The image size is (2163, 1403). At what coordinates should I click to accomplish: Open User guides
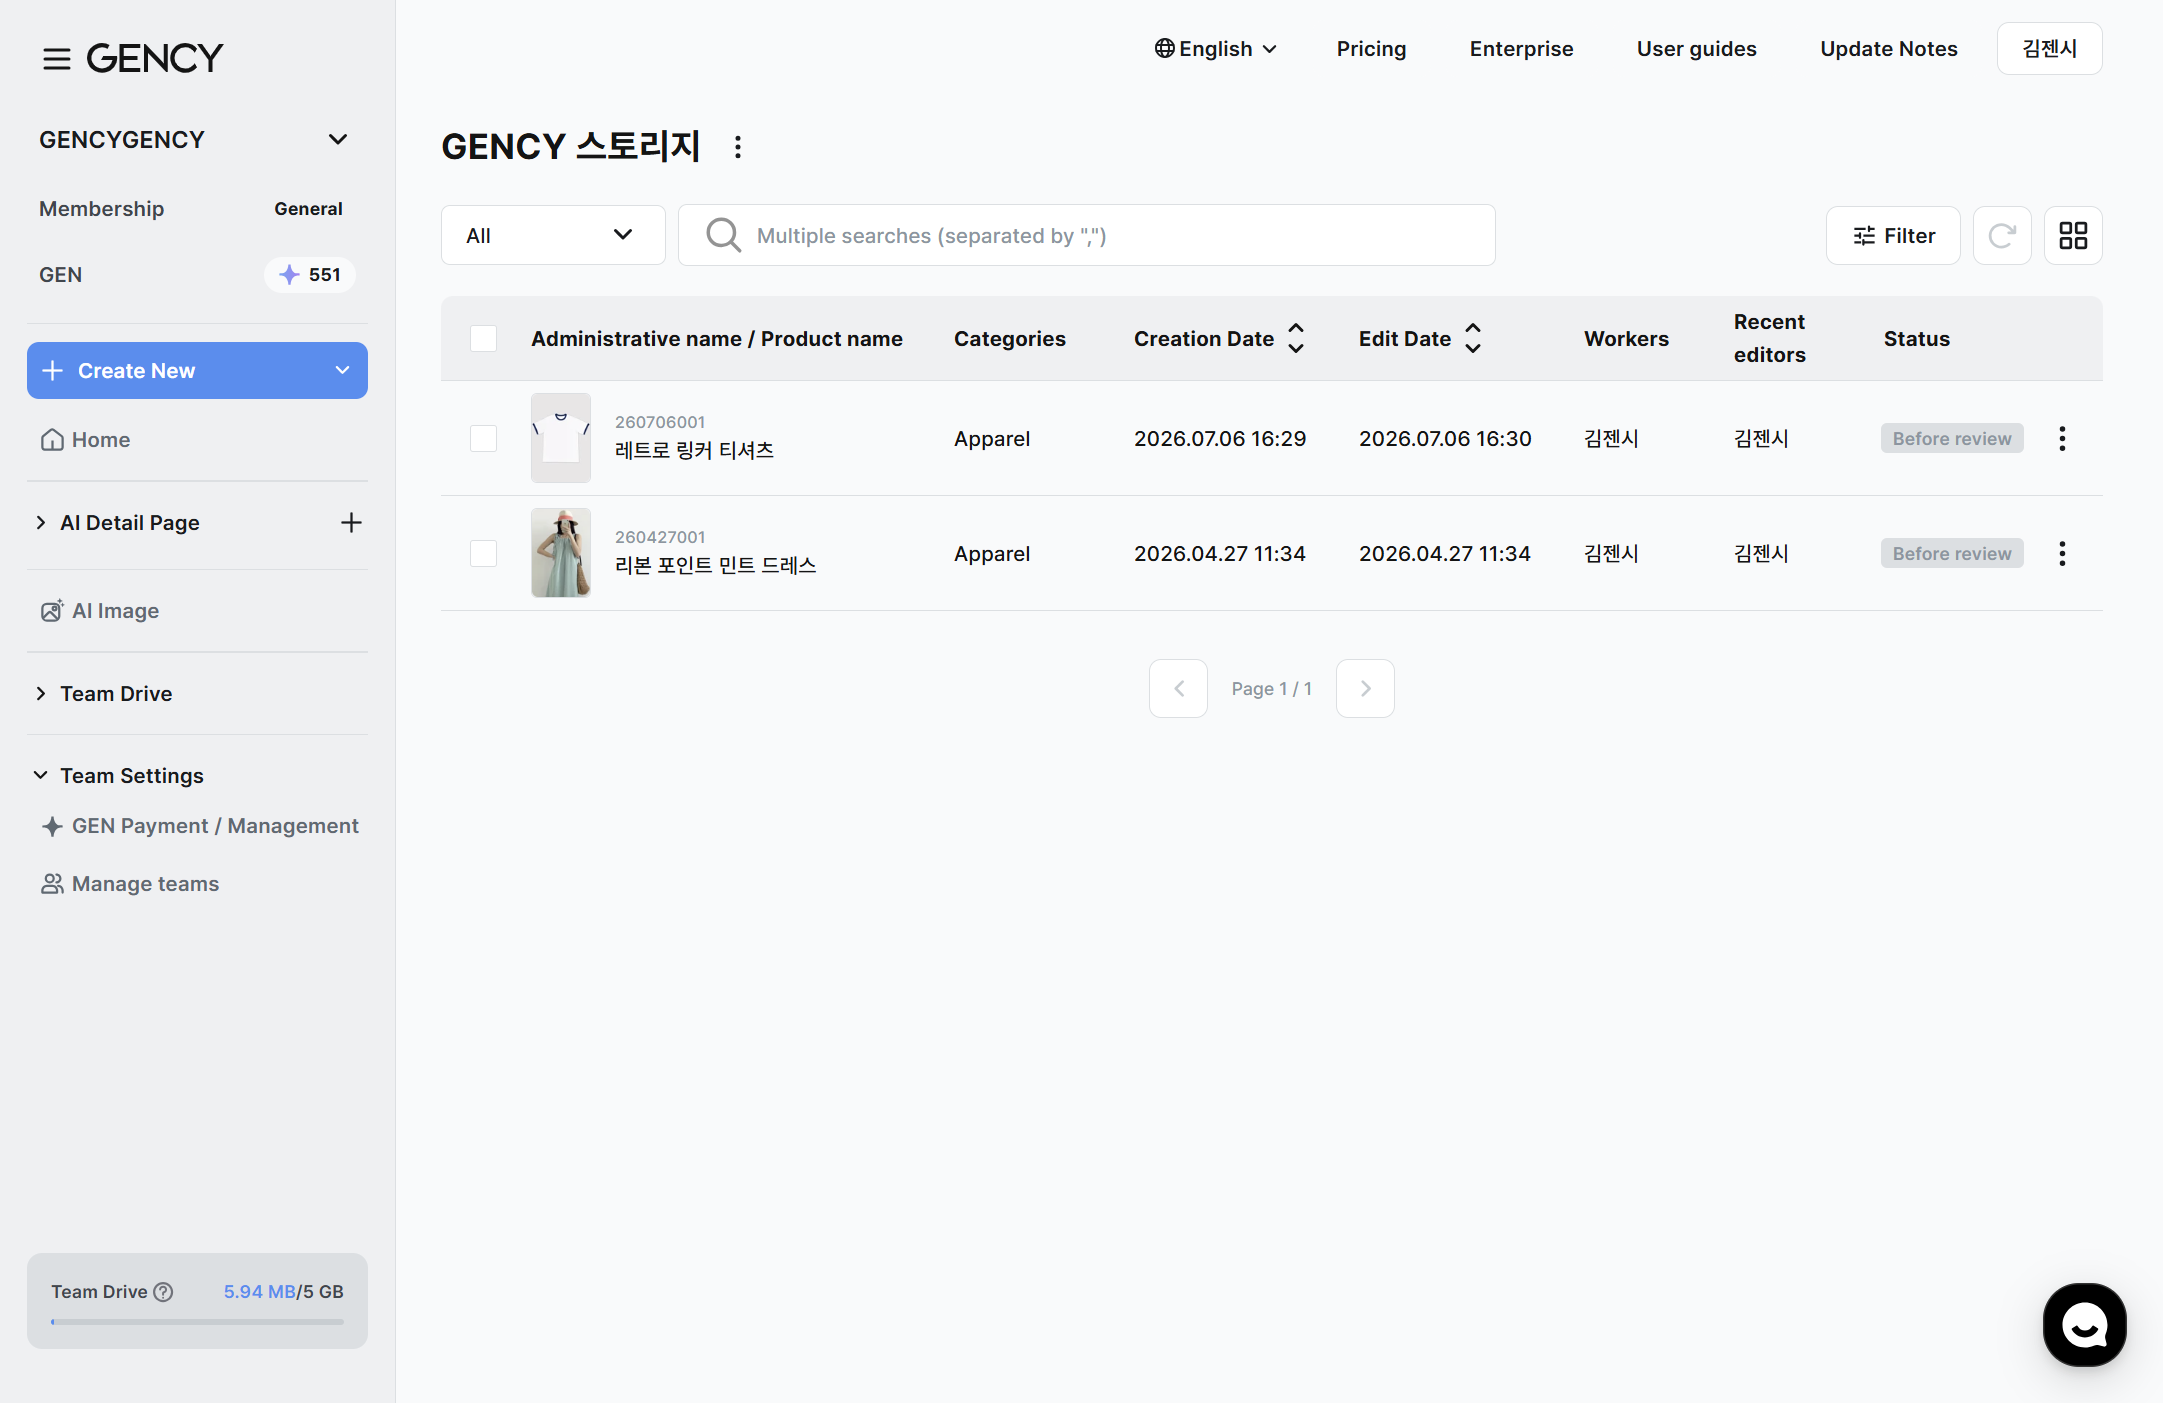click(1696, 49)
